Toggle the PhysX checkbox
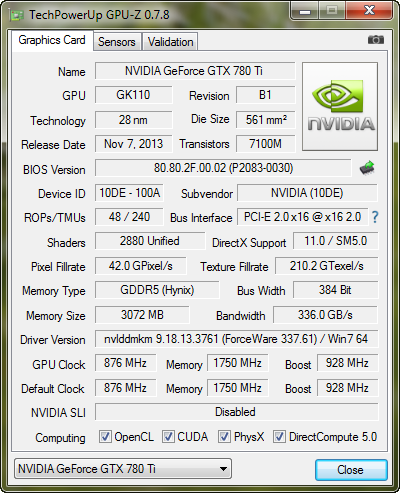This screenshot has width=400, height=493. (224, 436)
